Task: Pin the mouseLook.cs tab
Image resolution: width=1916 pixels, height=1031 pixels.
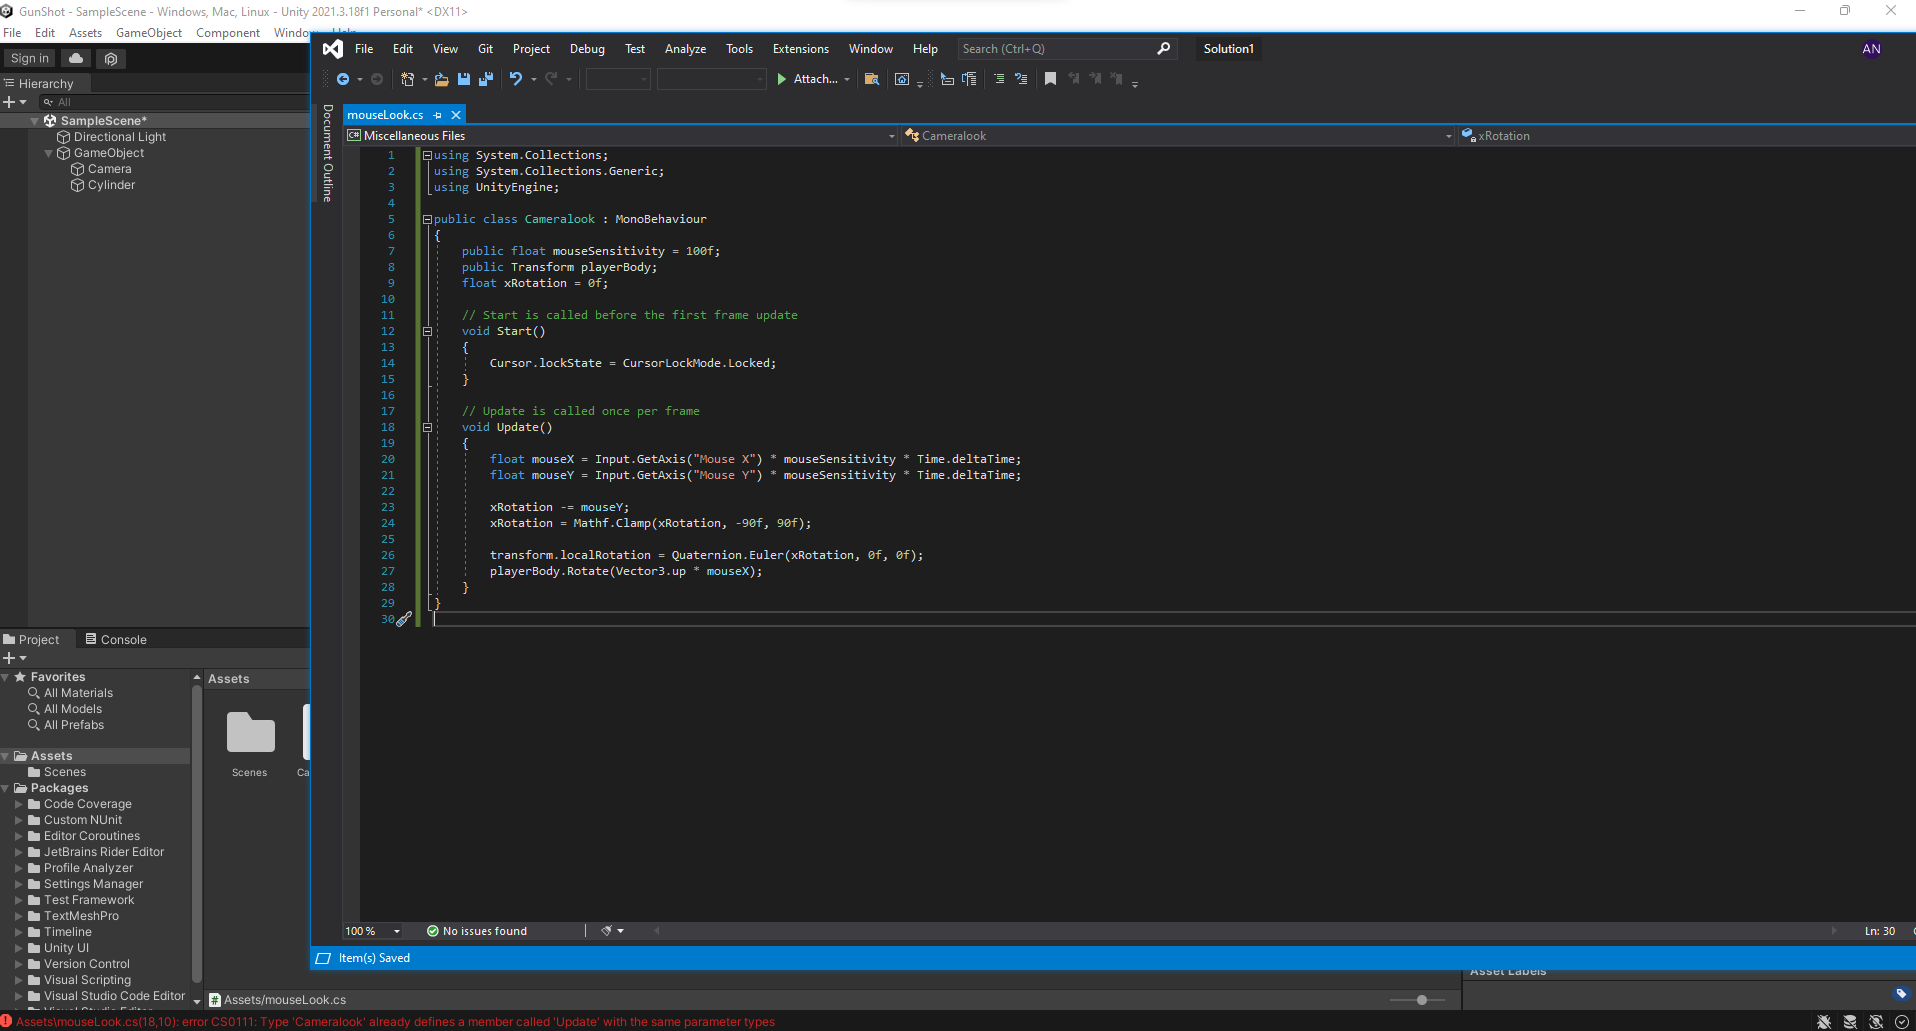Action: tap(438, 115)
